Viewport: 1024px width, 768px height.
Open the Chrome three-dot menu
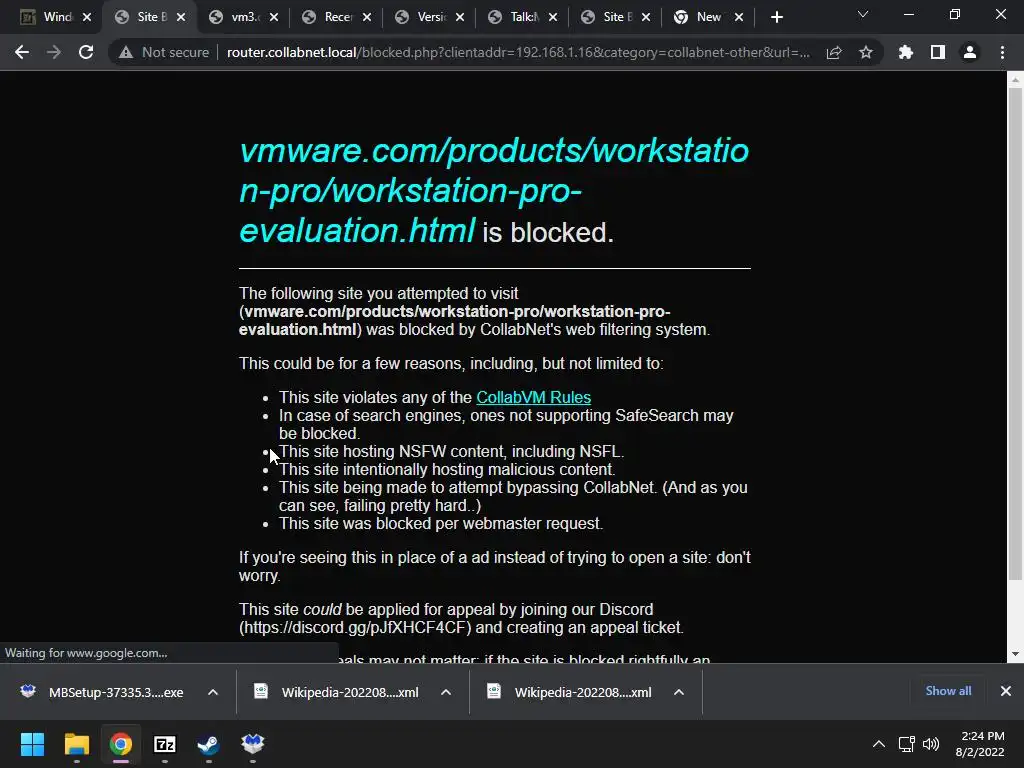(x=1002, y=52)
